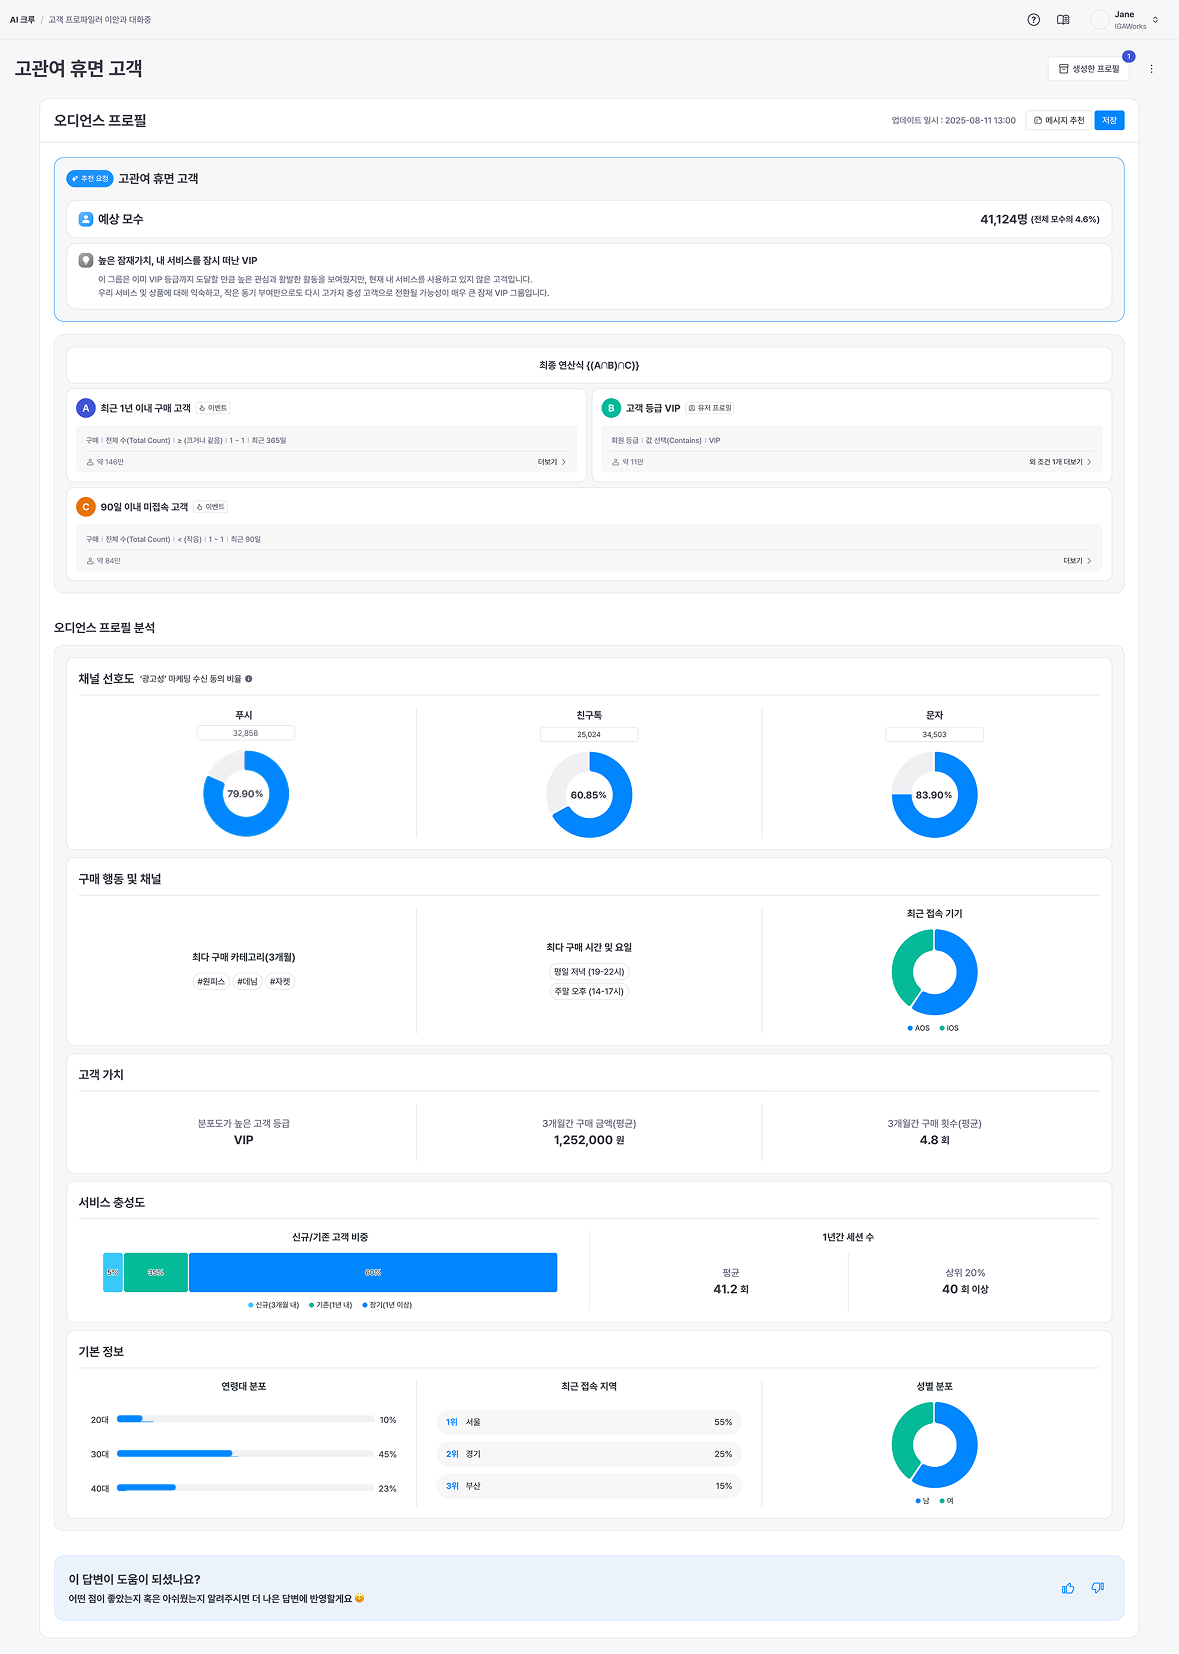The height and width of the screenshot is (1654, 1179).
Task: Click the 푸시 79.90% donut chart
Action: click(246, 794)
